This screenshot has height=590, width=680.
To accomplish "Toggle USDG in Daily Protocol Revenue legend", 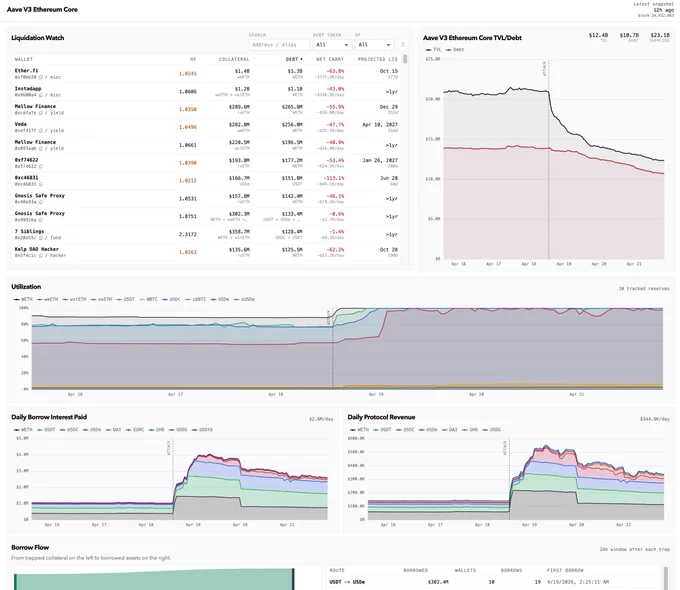I will pyautogui.click(x=491, y=430).
